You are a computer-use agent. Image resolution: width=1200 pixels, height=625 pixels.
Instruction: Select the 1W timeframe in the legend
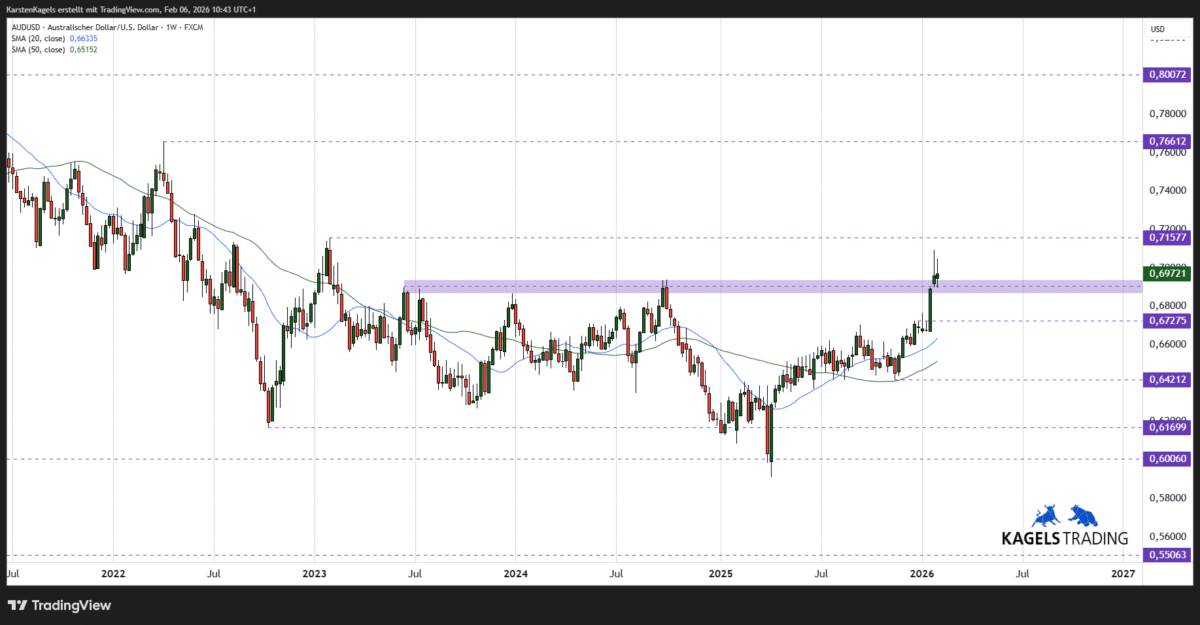pos(171,27)
